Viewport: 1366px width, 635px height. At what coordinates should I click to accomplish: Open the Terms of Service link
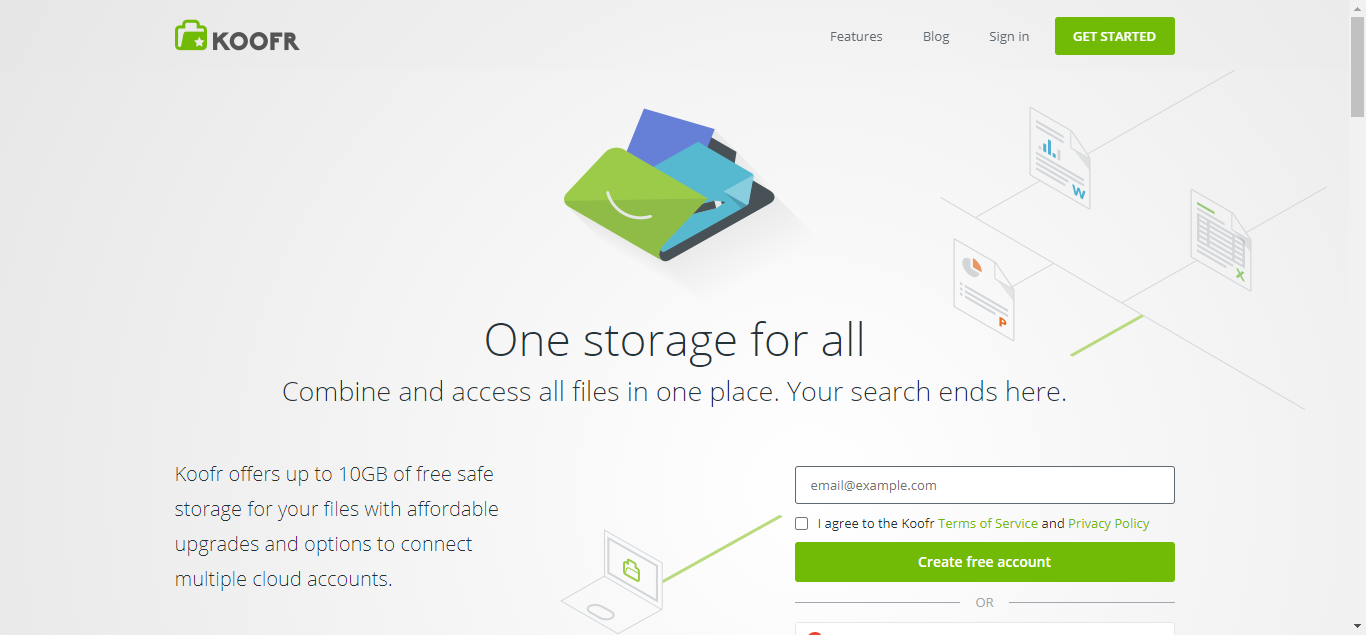pos(987,523)
